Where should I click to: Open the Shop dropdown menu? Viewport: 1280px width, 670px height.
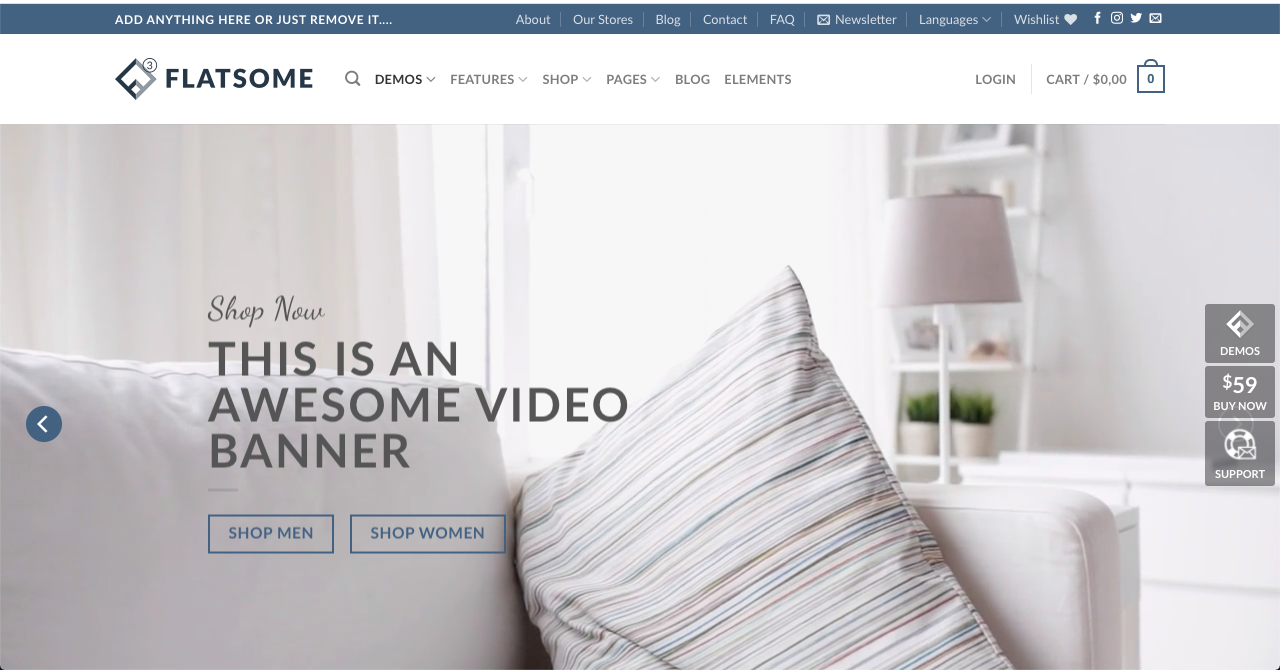coord(566,79)
